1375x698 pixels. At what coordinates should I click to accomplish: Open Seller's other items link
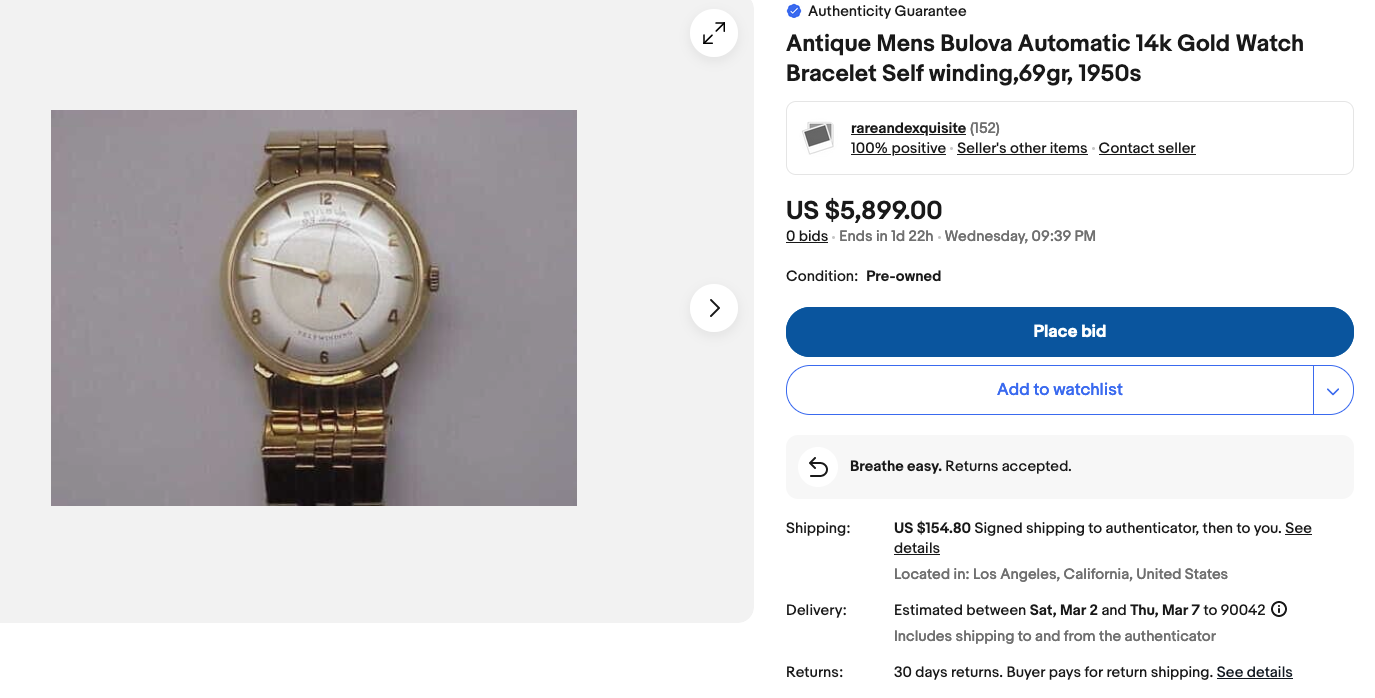tap(1022, 148)
